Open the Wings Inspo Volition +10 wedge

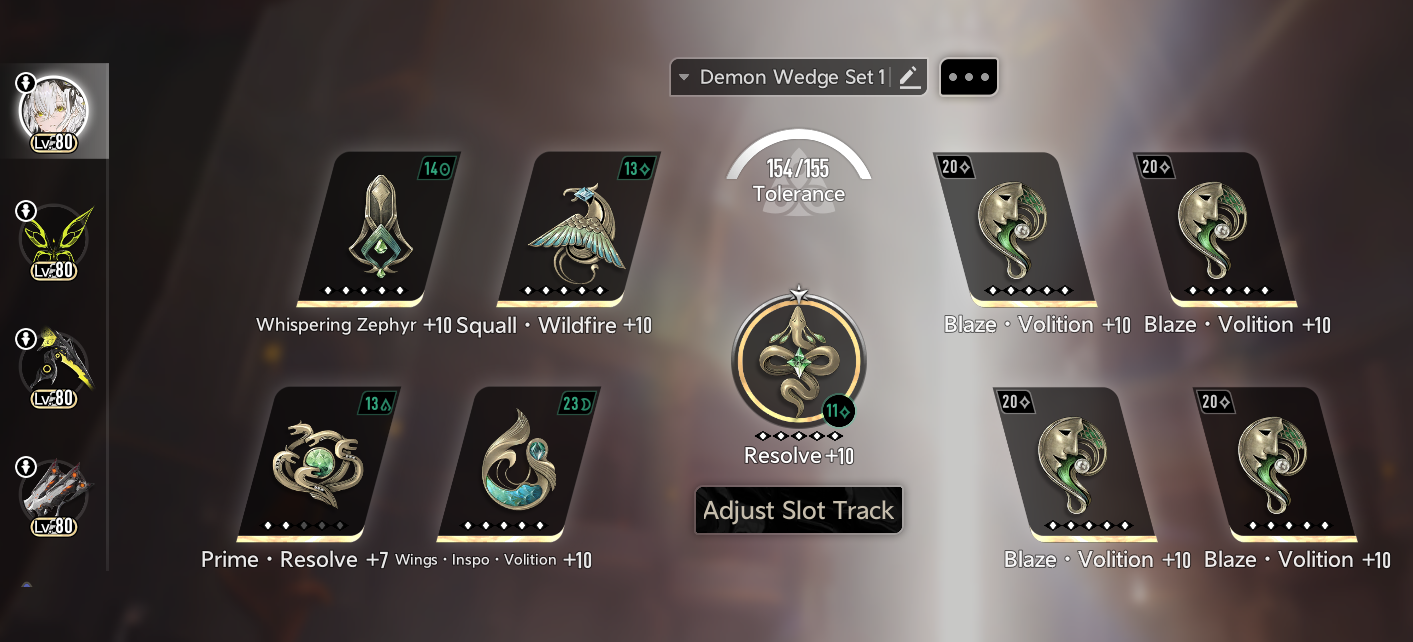[x=519, y=464]
